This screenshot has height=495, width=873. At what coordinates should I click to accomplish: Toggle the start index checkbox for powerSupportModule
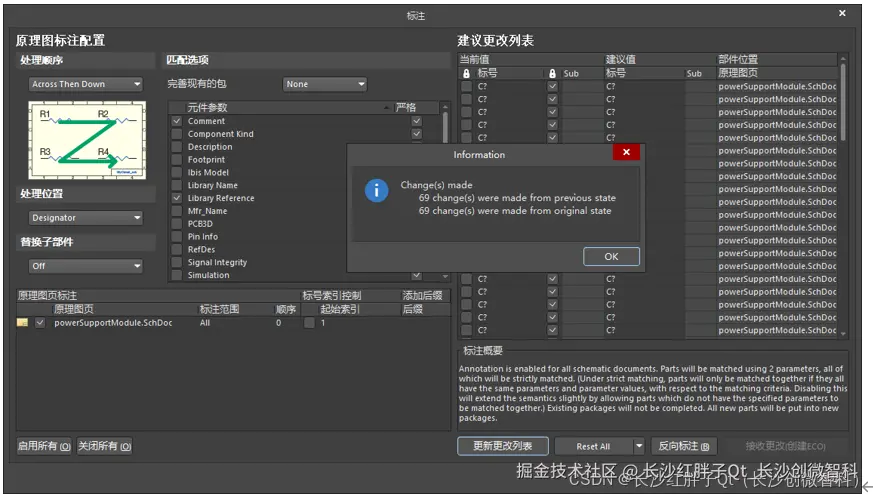[x=309, y=322]
